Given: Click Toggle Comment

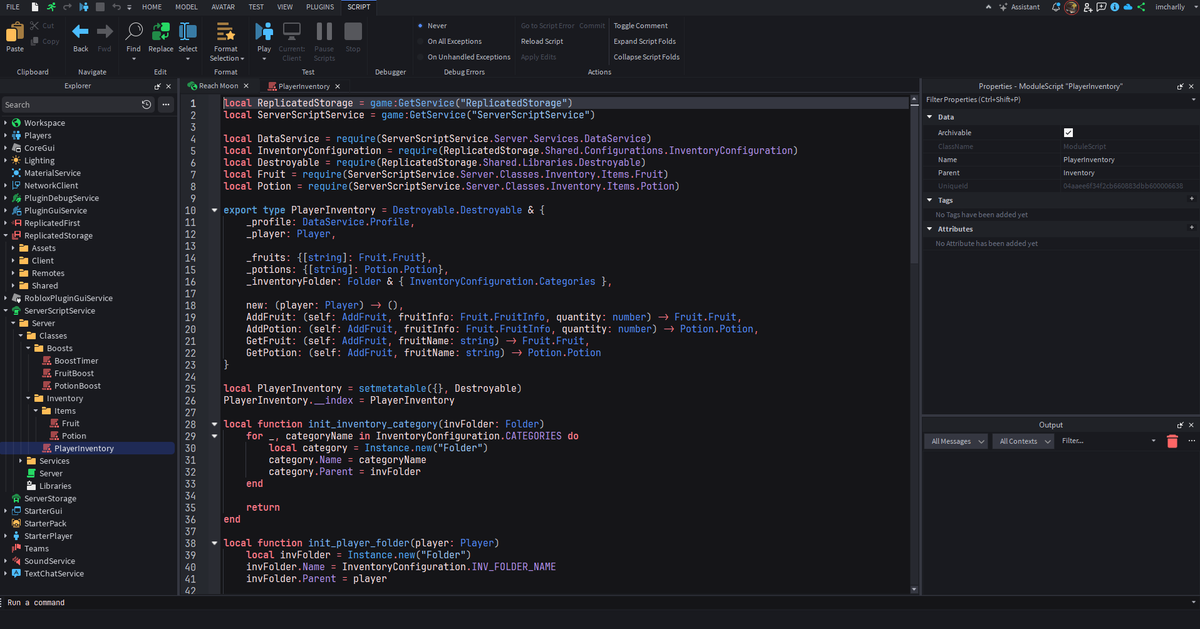Looking at the screenshot, I should click(x=641, y=25).
